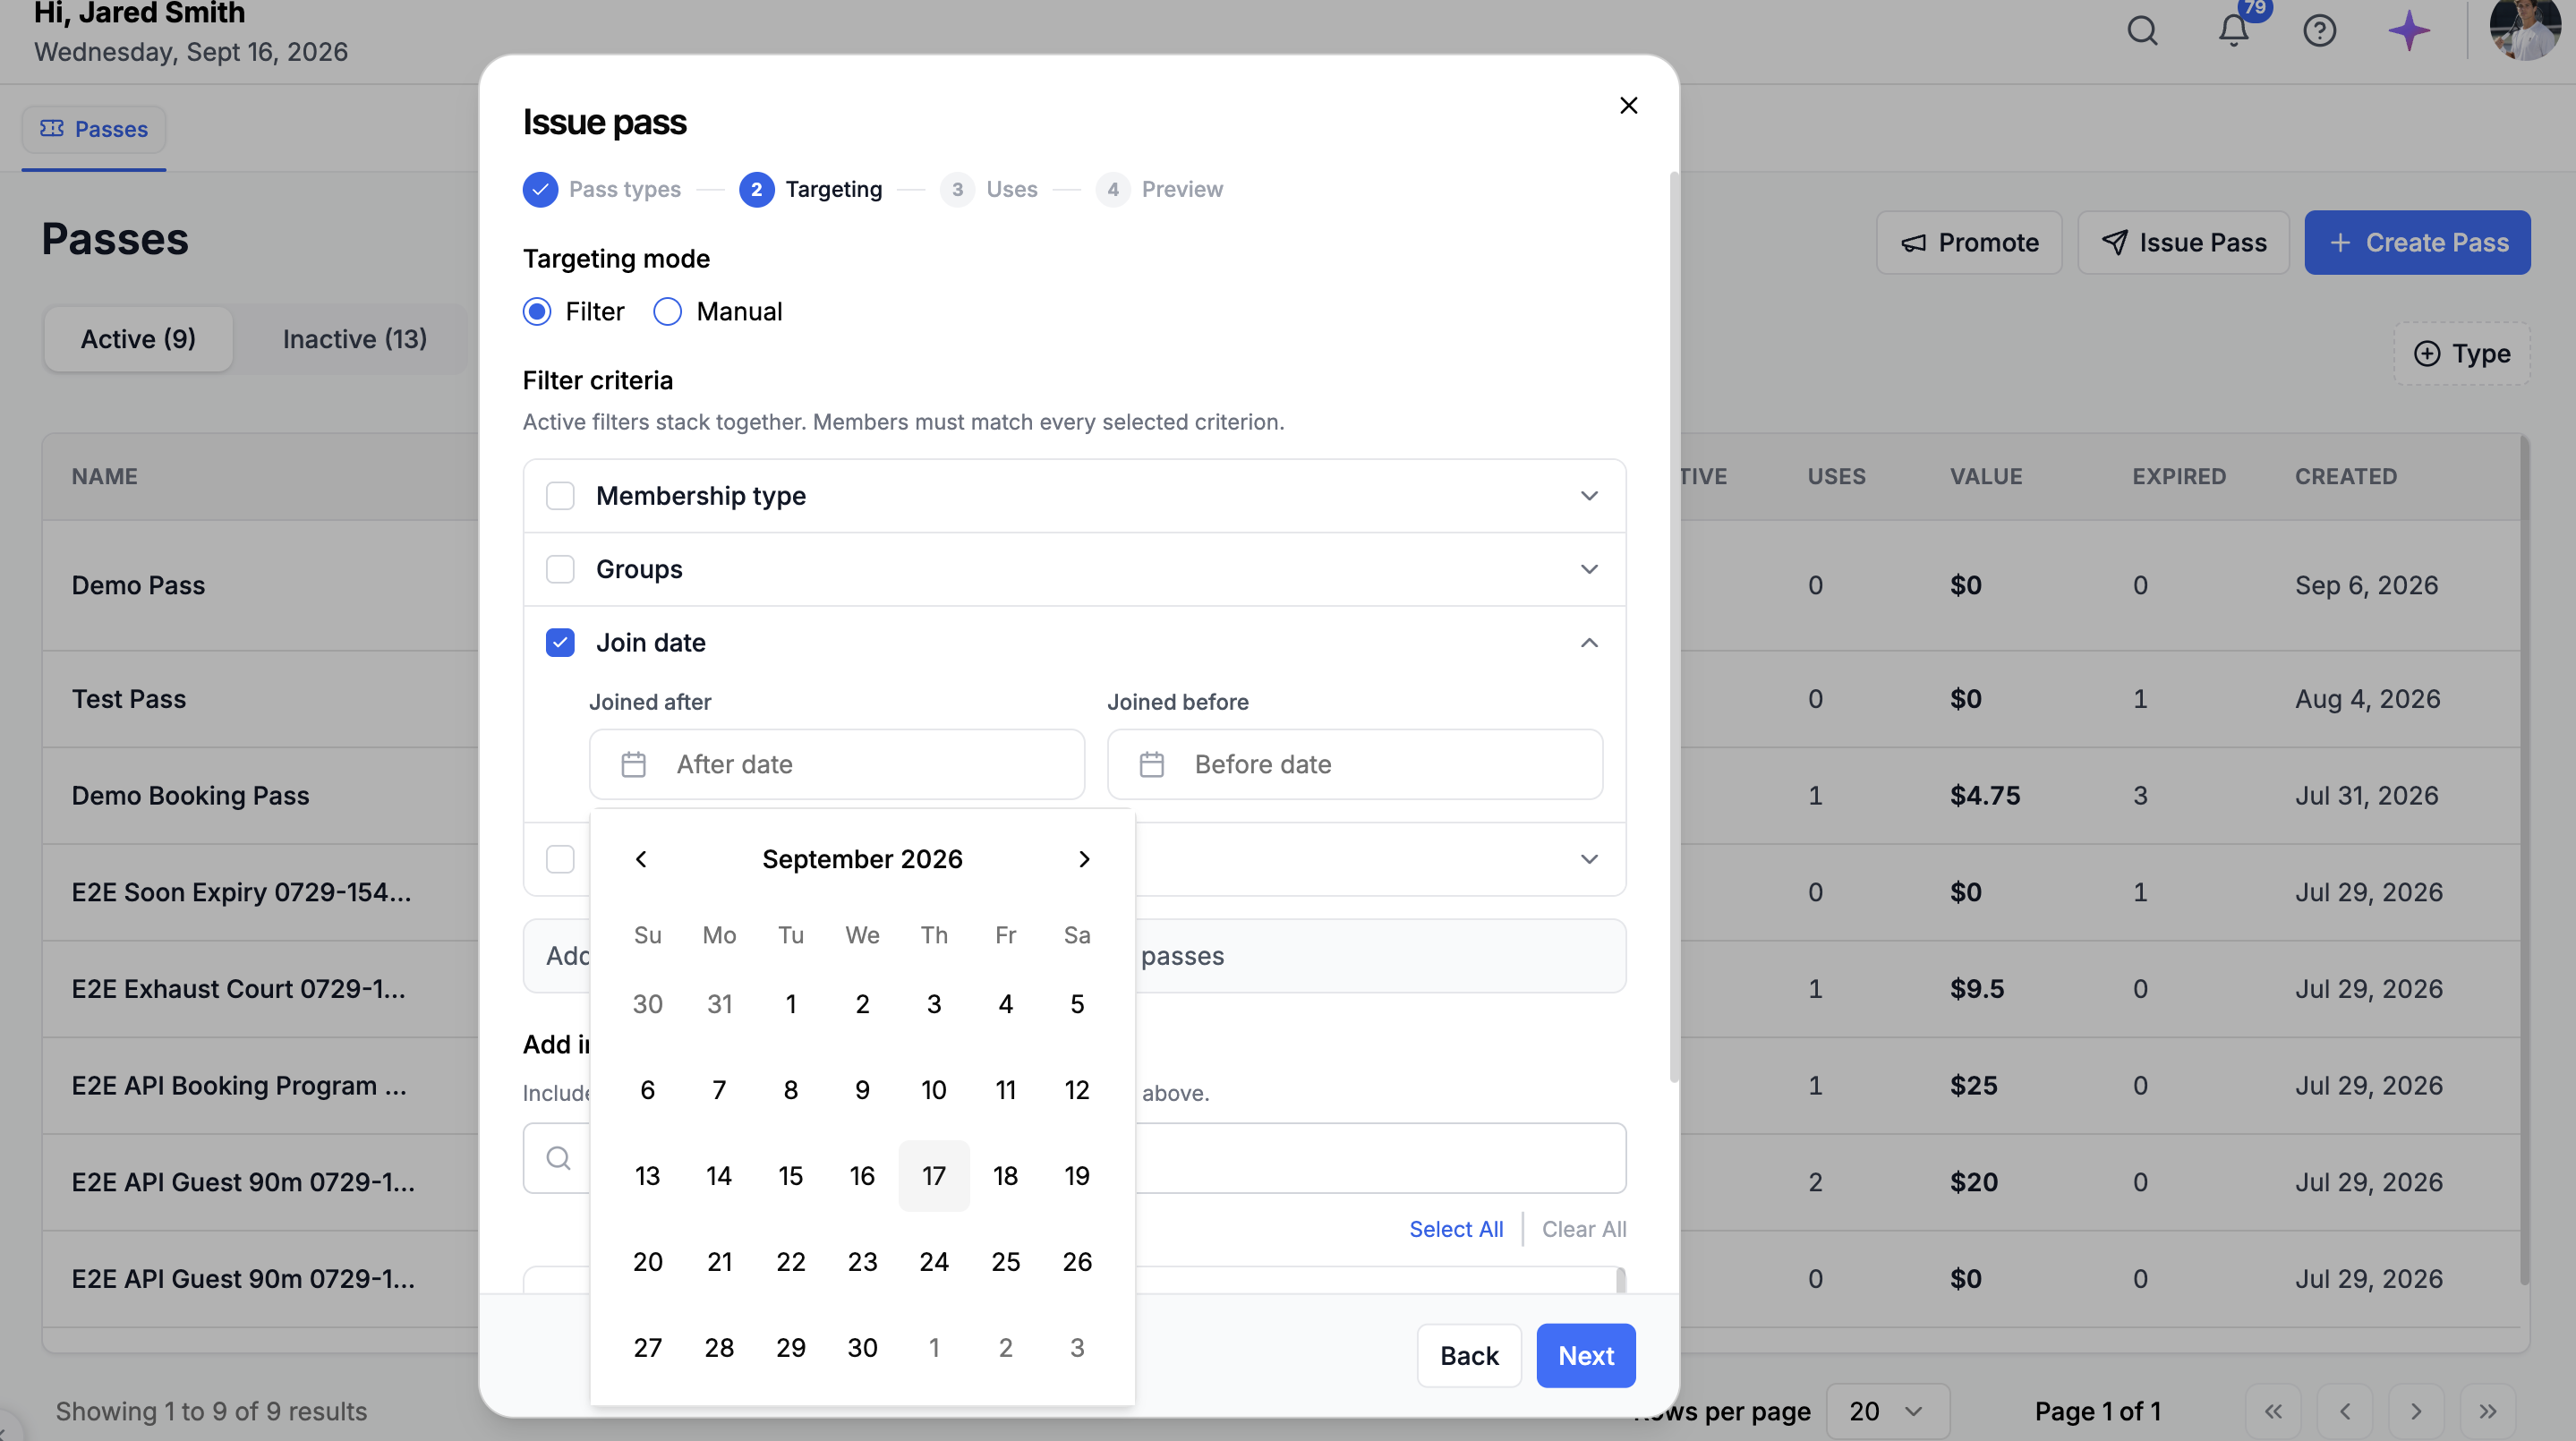The width and height of the screenshot is (2576, 1441).
Task: Launch the purple sparkle AI assistant icon
Action: pos(2409,31)
